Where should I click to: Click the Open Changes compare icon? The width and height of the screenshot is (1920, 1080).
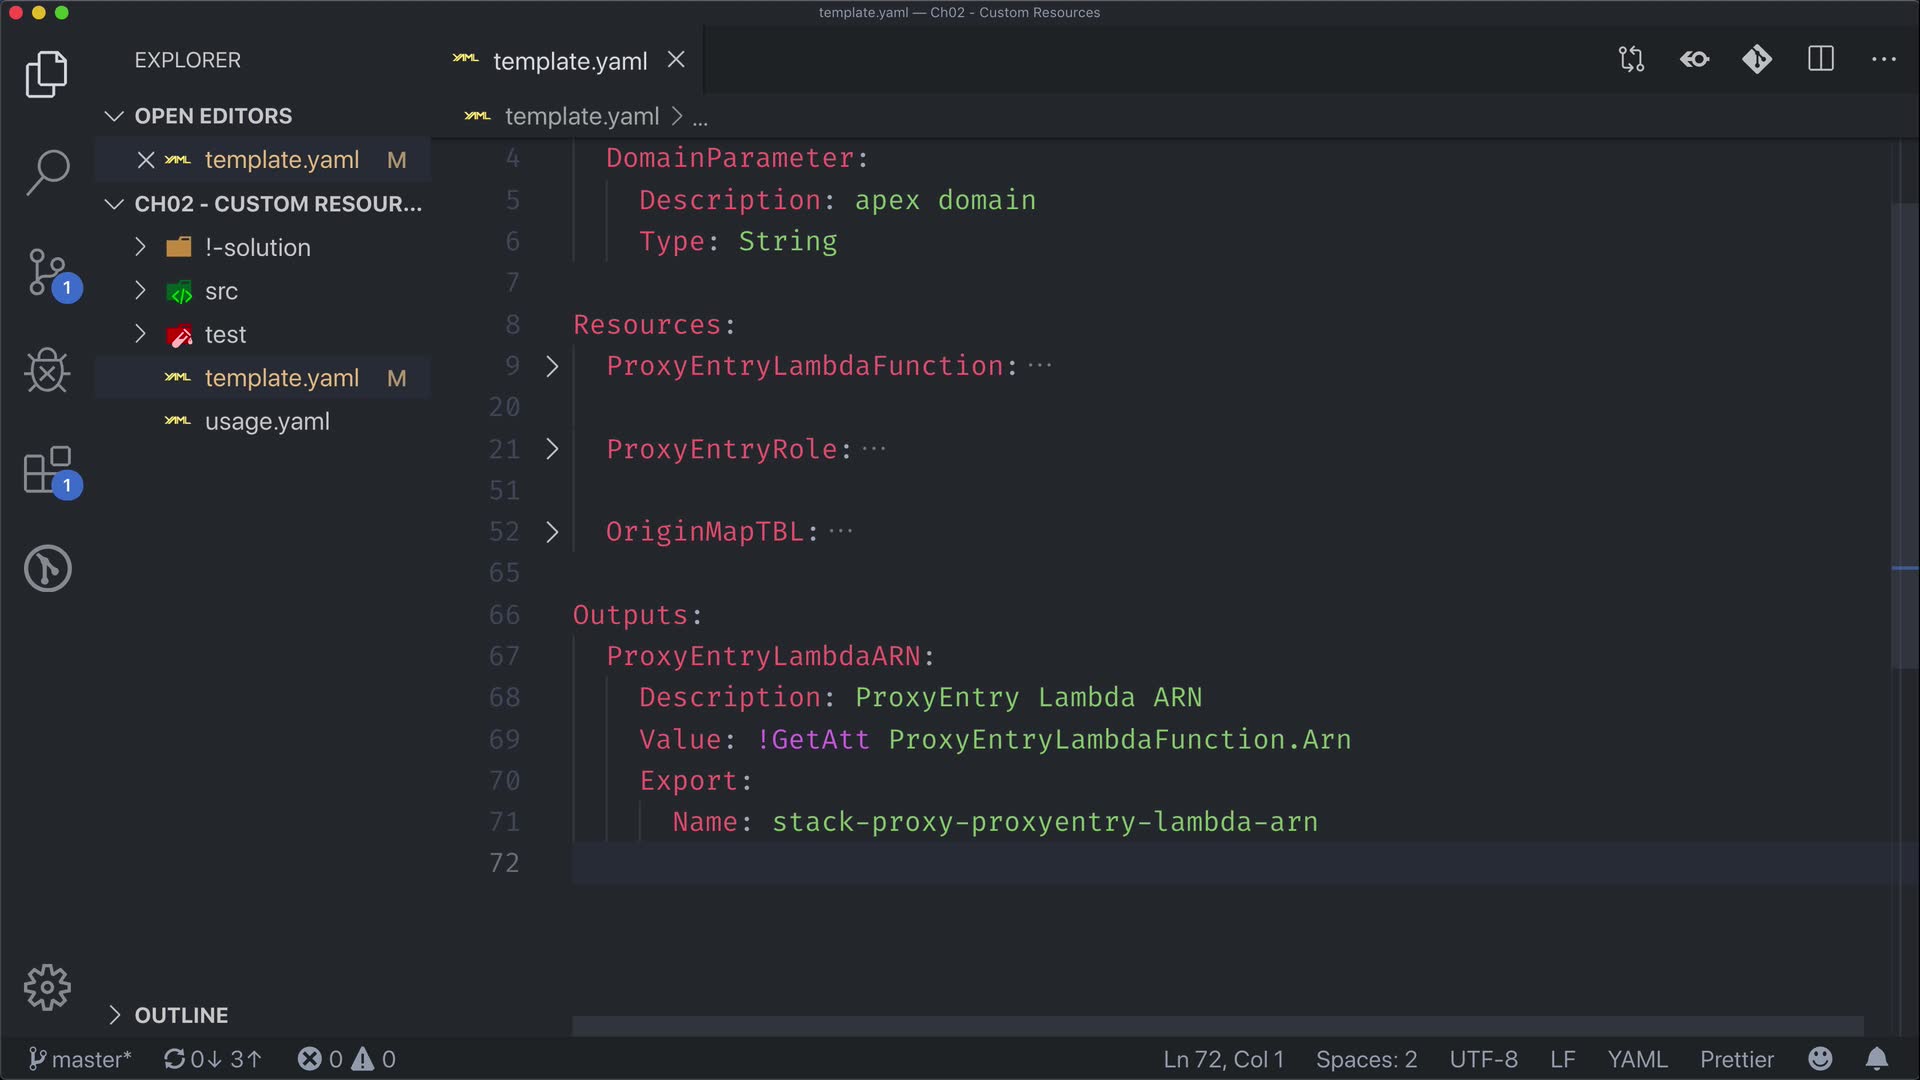point(1631,60)
